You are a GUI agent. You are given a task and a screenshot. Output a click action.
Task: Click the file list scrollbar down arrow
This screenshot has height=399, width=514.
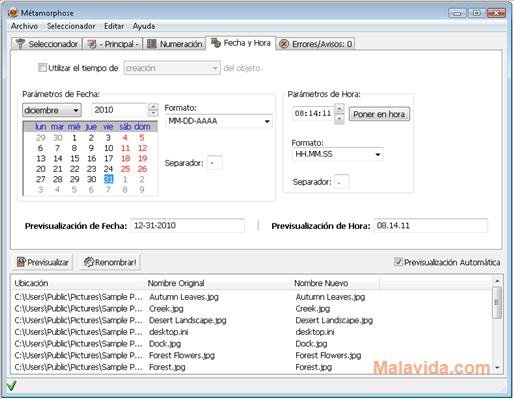pos(497,368)
